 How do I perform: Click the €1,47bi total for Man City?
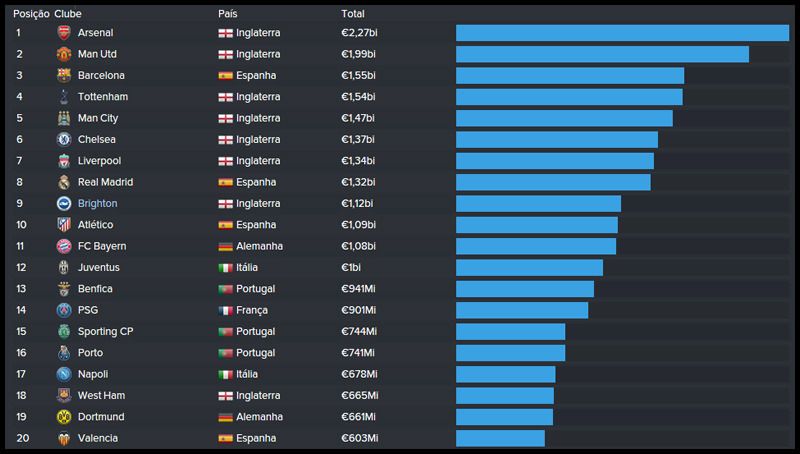tap(358, 118)
